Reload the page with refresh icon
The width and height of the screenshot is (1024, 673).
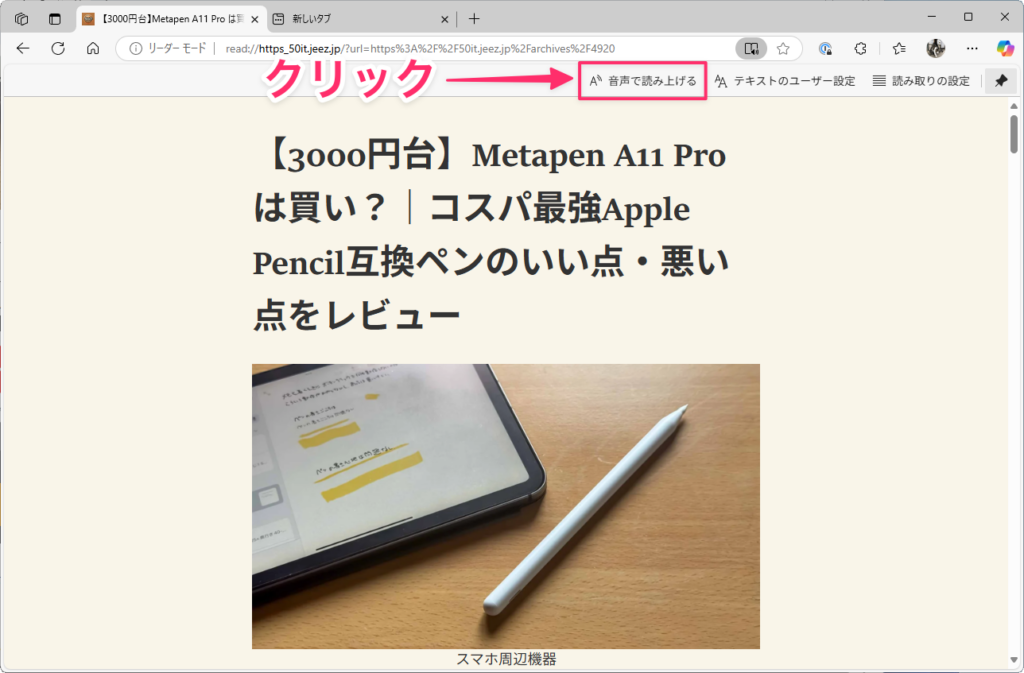point(58,48)
